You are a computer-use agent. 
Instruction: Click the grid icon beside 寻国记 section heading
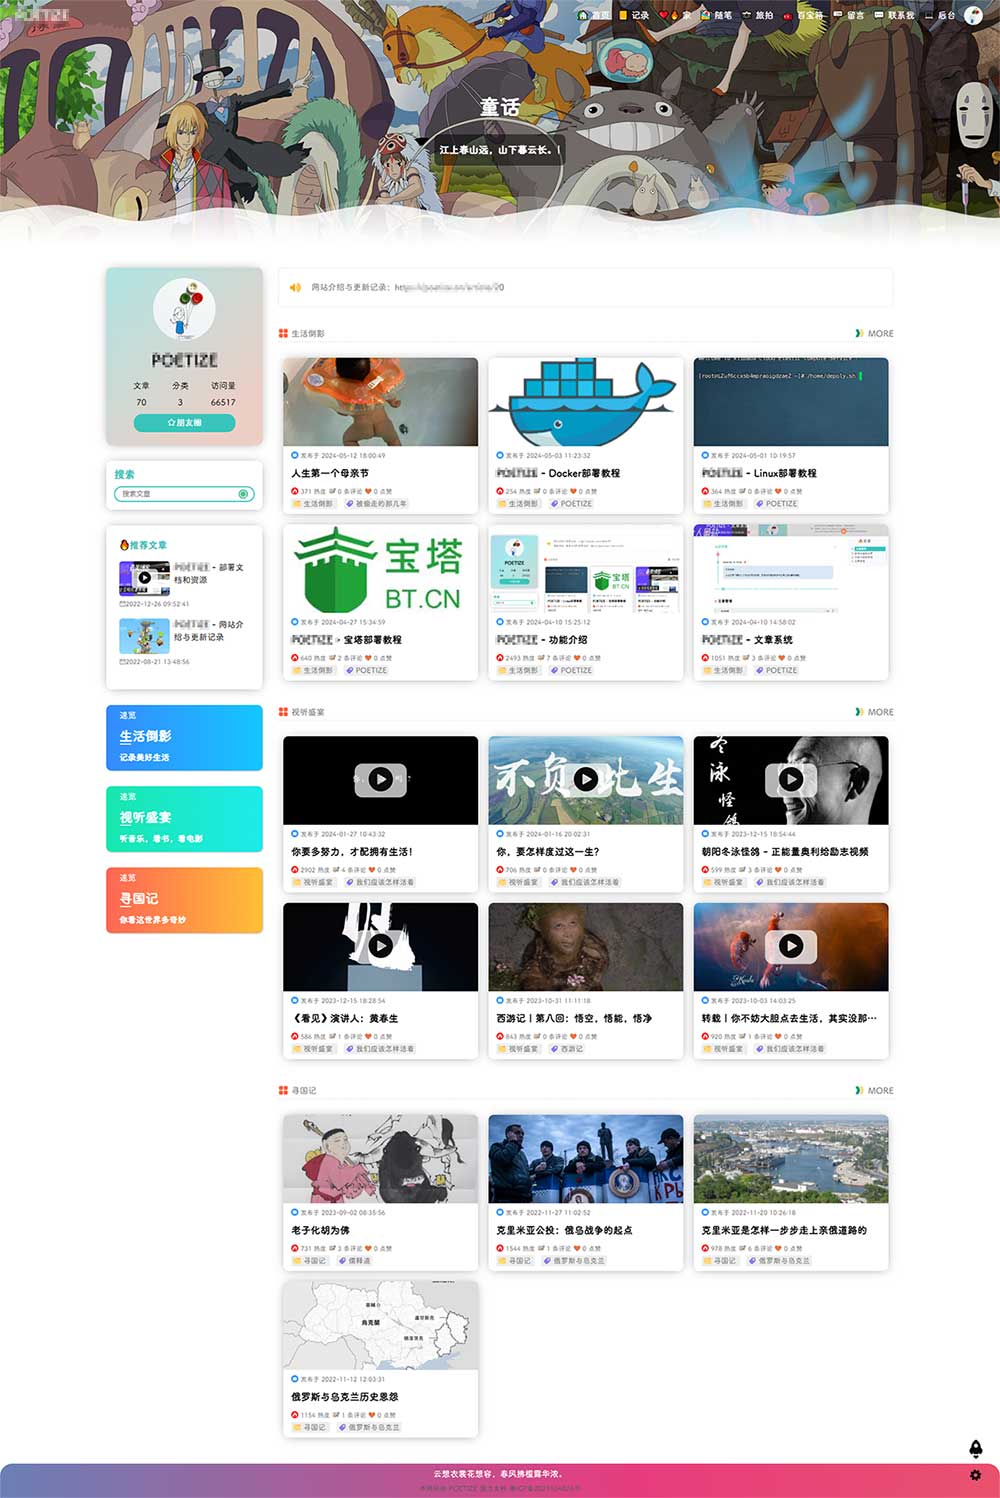pos(283,1091)
